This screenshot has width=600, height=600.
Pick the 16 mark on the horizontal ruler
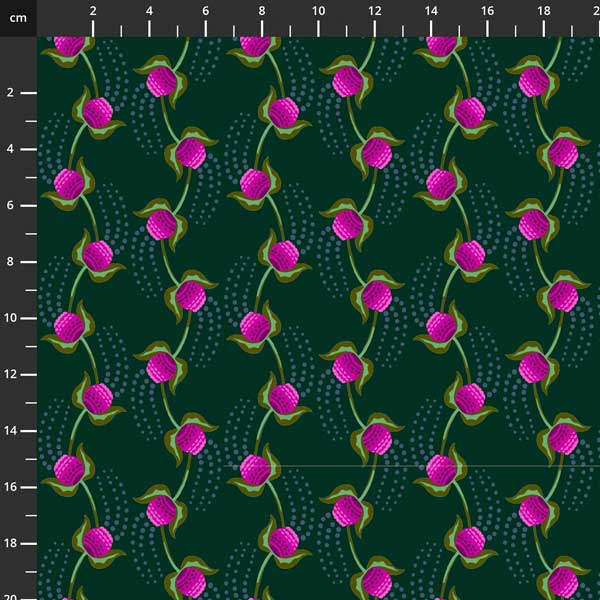[487, 11]
